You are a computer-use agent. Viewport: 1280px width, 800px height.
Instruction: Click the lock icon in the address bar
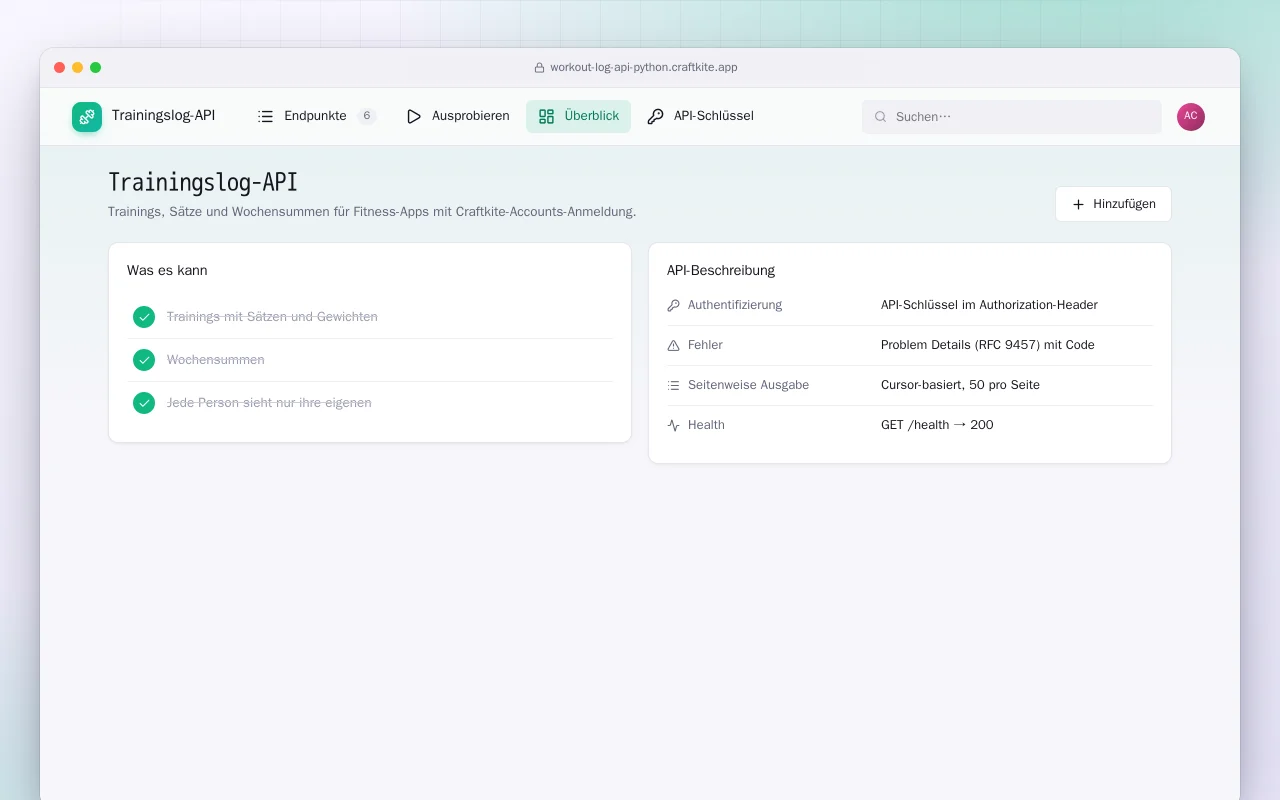pyautogui.click(x=540, y=68)
